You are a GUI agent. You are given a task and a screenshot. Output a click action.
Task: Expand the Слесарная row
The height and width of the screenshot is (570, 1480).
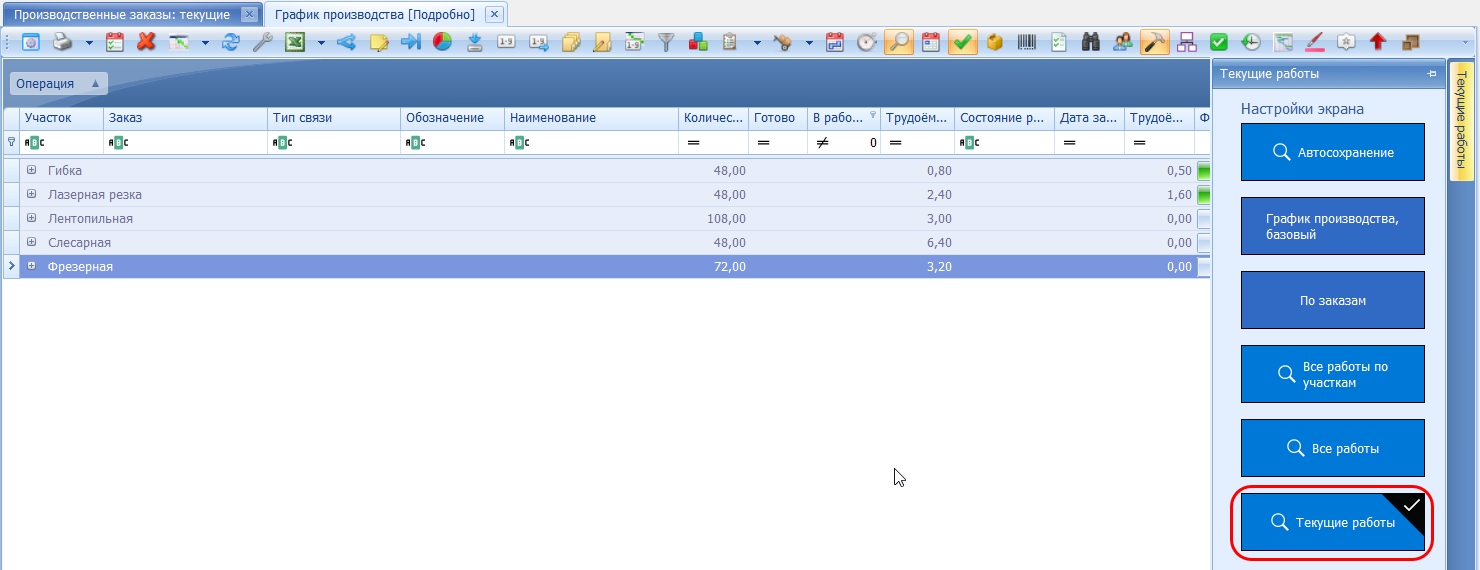[32, 242]
